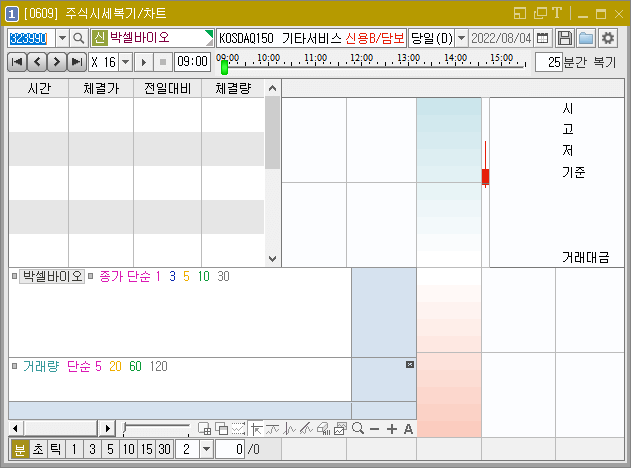Click the trend line indicator tool icon

273,429
